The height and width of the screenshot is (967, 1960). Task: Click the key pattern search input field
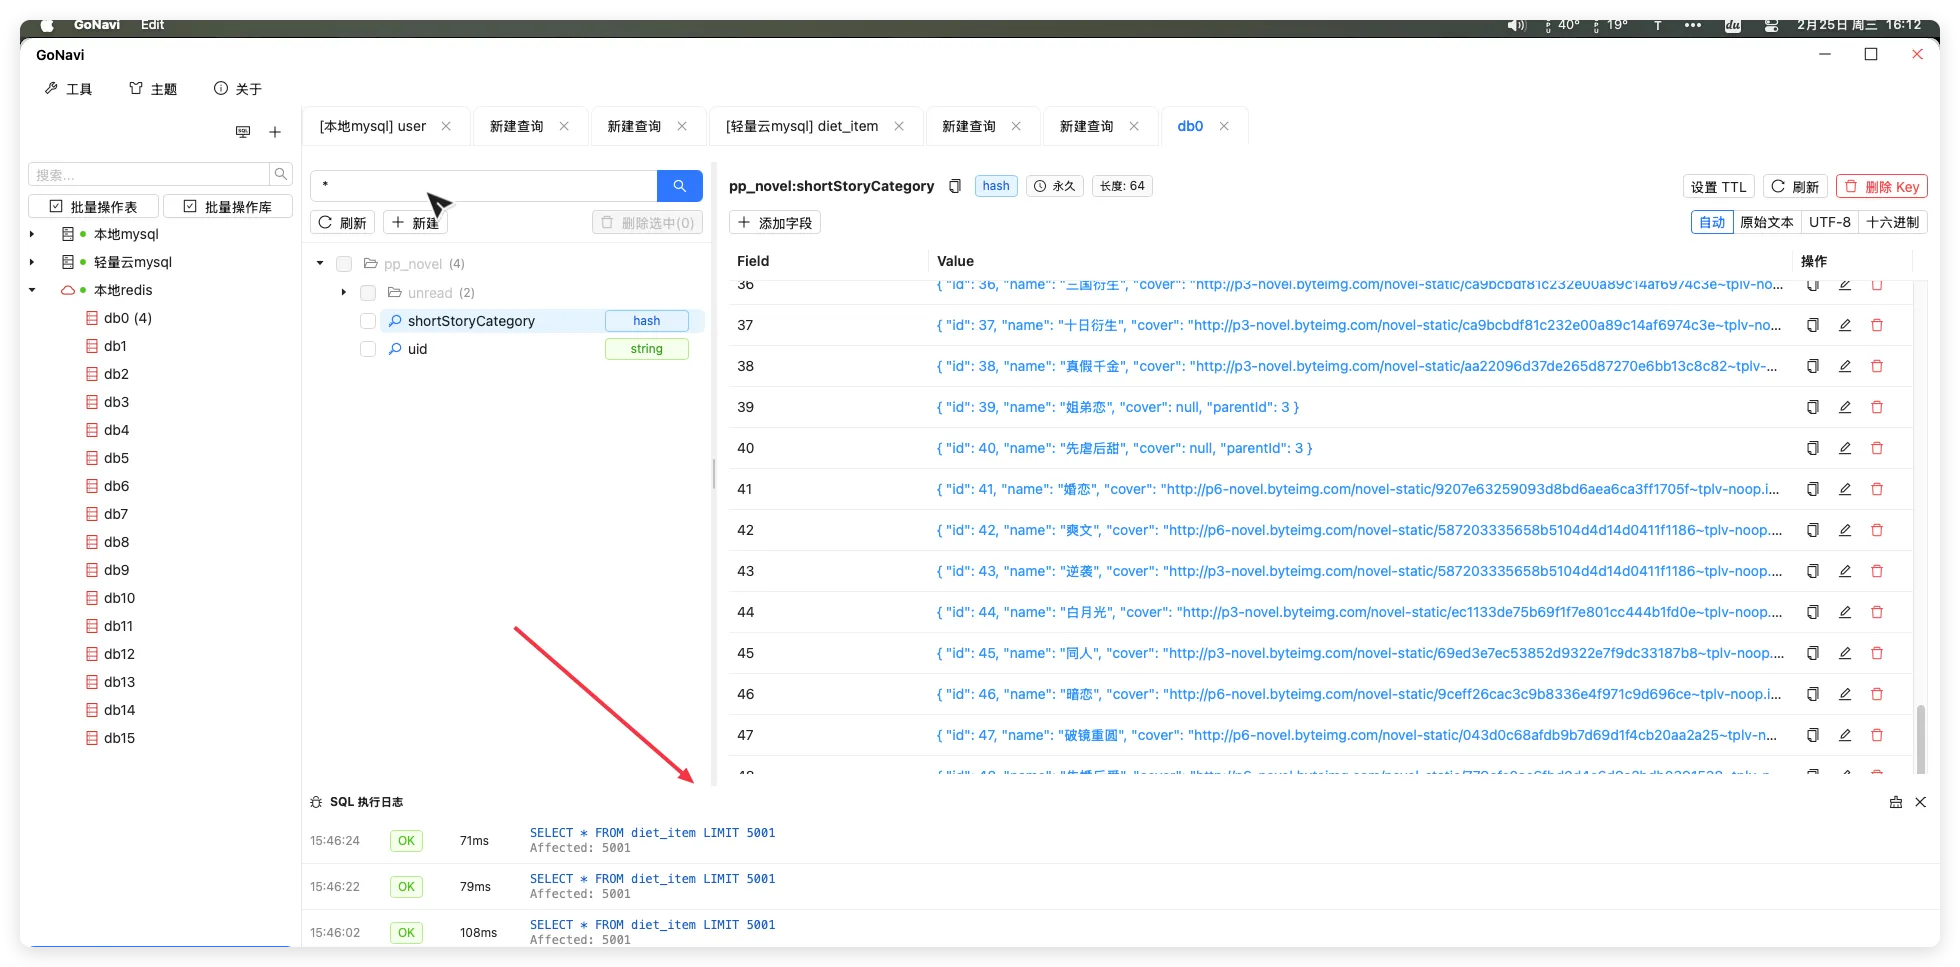pyautogui.click(x=484, y=186)
